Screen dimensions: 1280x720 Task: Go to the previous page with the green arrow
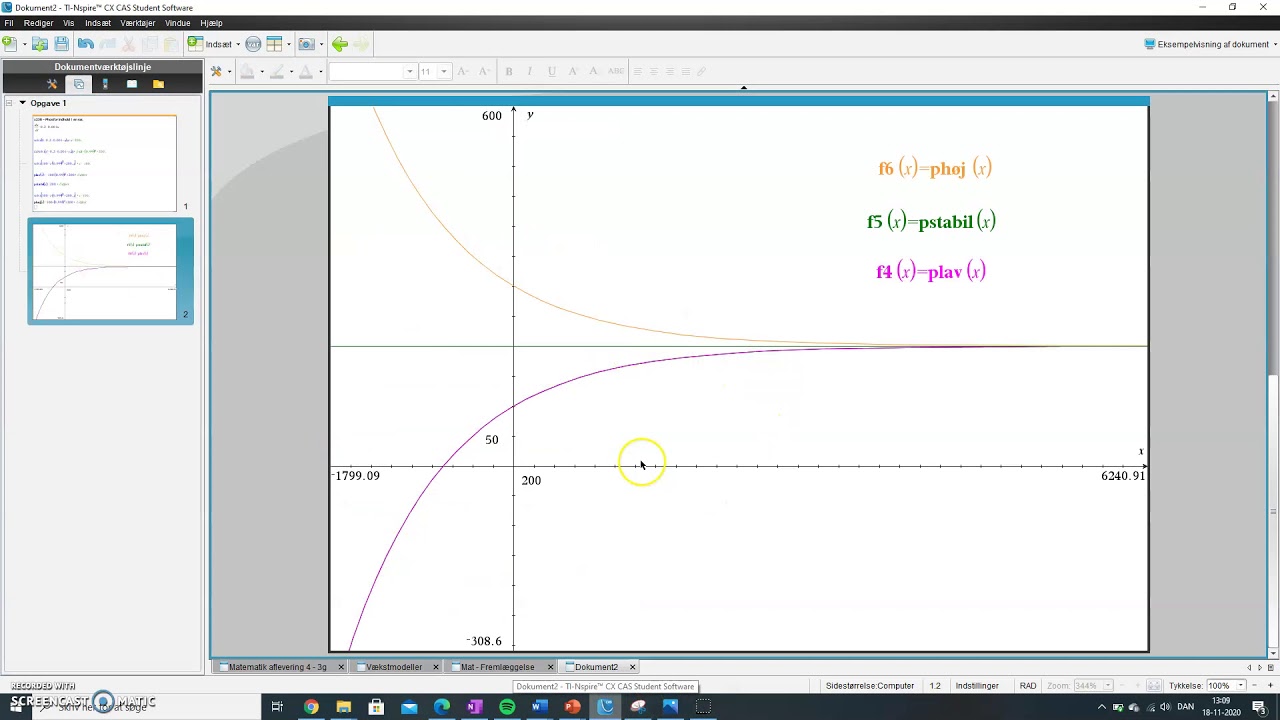click(340, 44)
